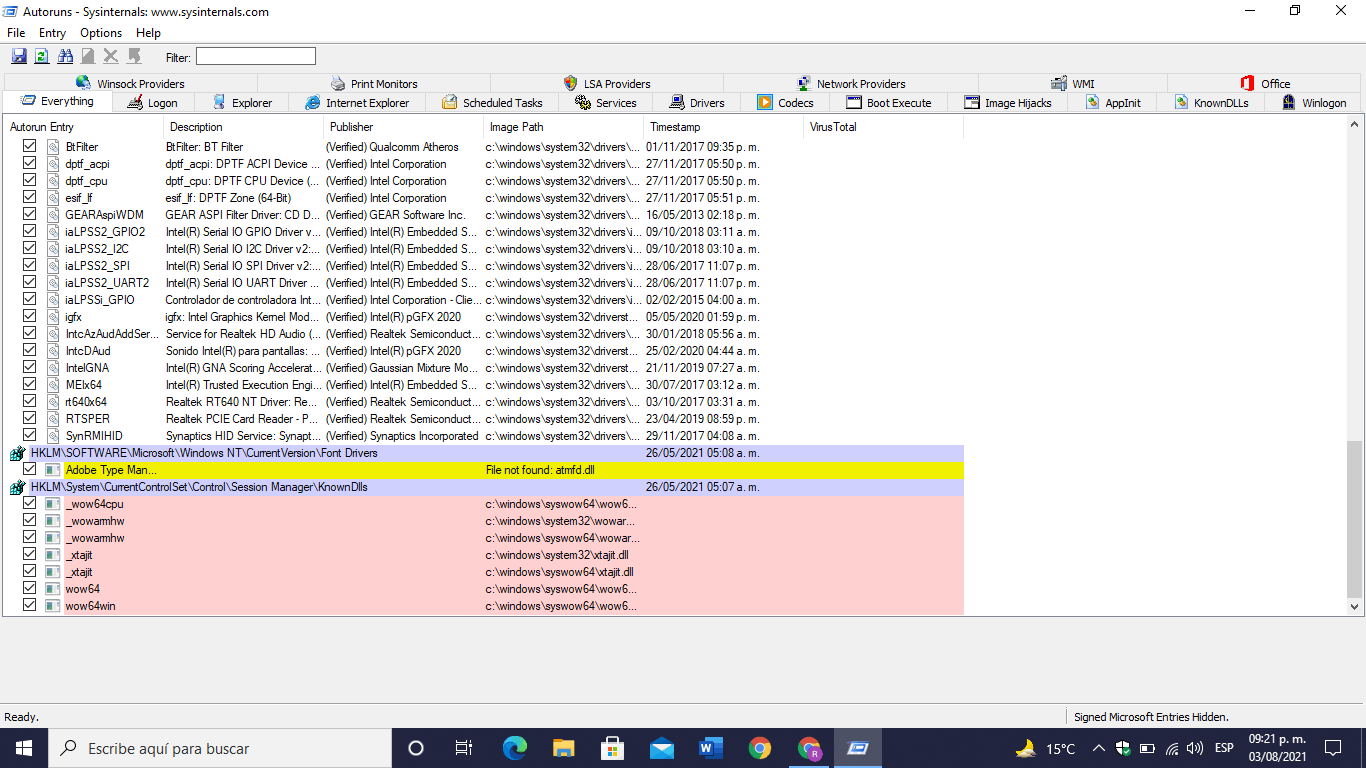
Task: Click the file icon of the SynRMIHID entry
Action: pyautogui.click(x=53, y=436)
